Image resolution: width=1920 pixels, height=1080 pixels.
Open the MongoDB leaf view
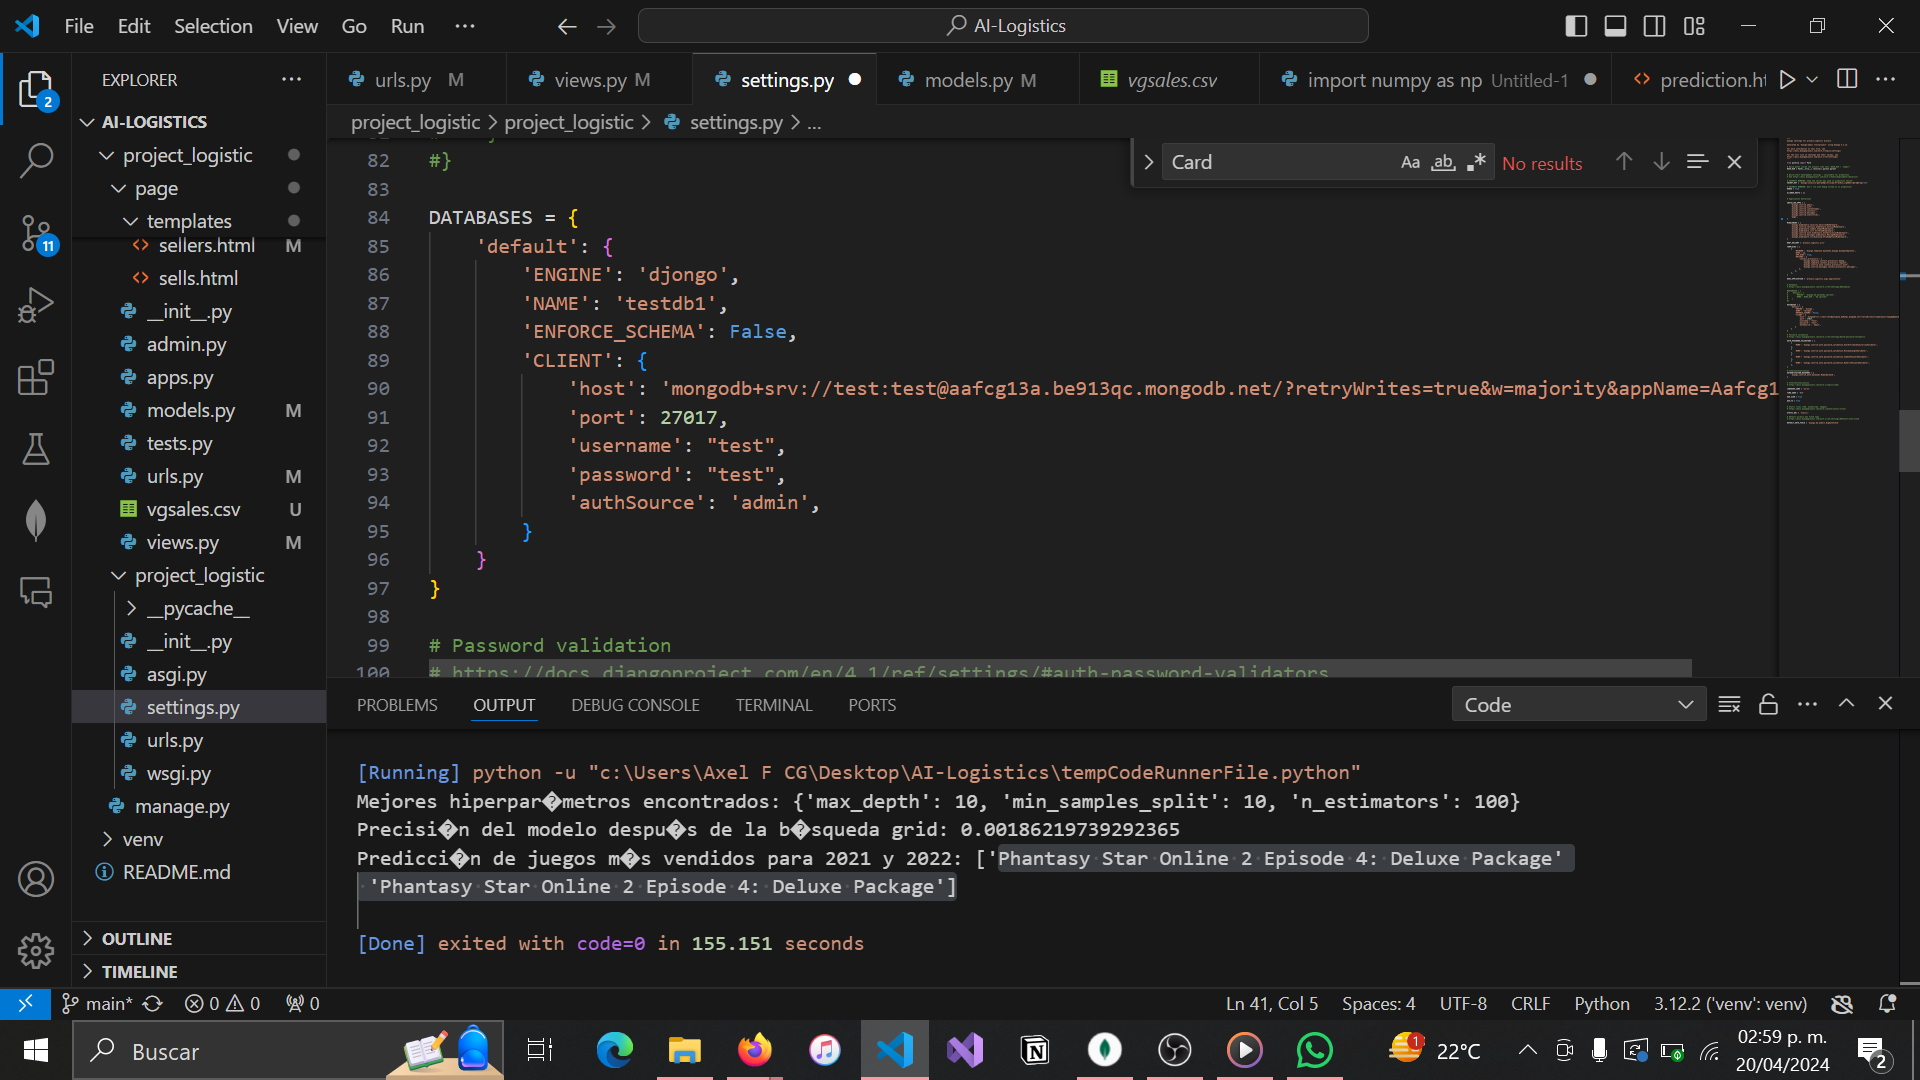(36, 520)
